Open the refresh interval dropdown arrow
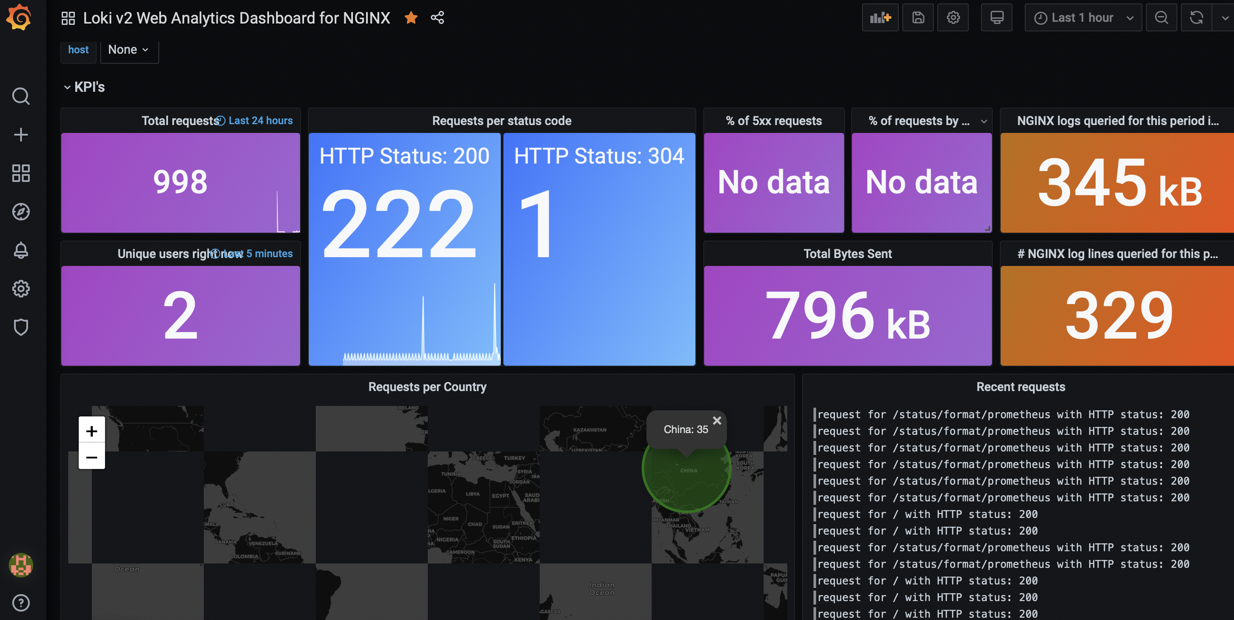The image size is (1234, 620). pyautogui.click(x=1224, y=17)
